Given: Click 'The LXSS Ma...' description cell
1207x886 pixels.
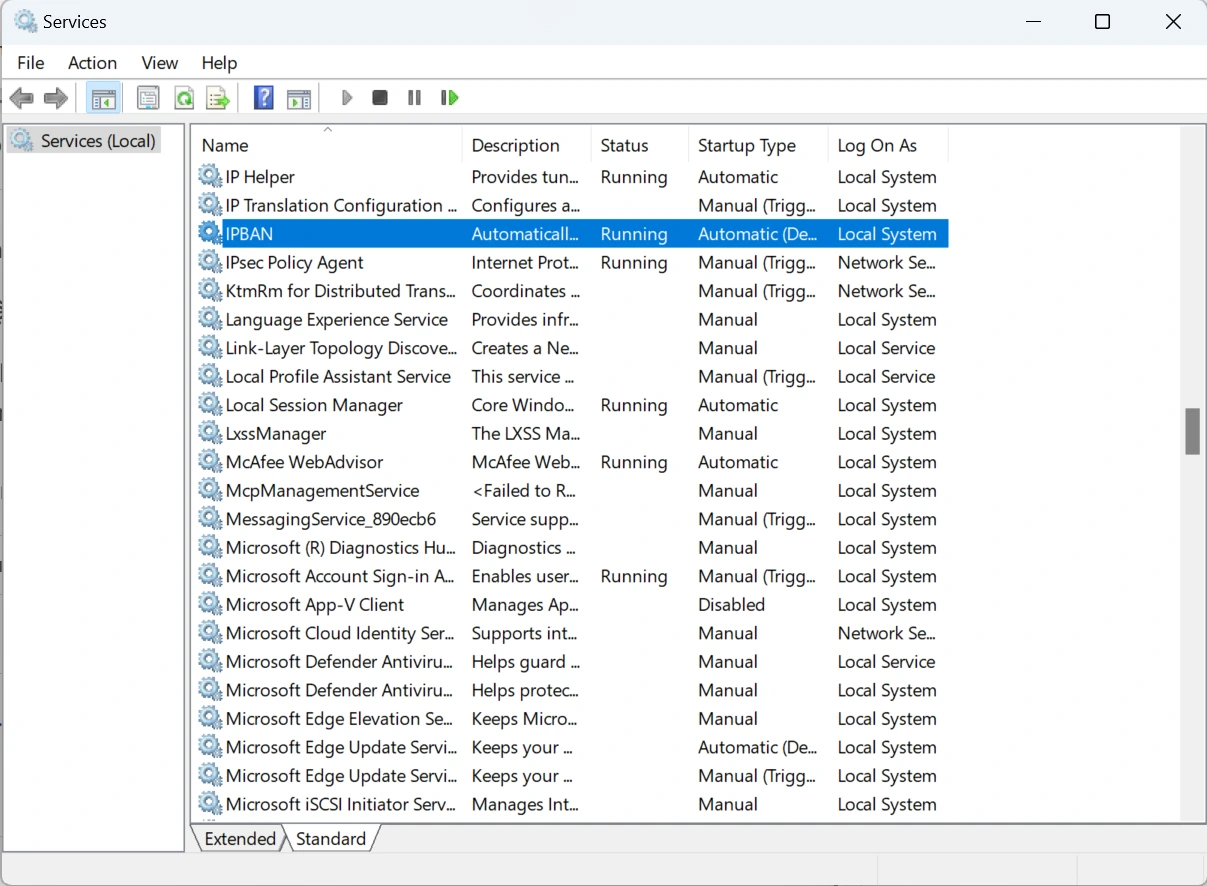Looking at the screenshot, I should [526, 434].
